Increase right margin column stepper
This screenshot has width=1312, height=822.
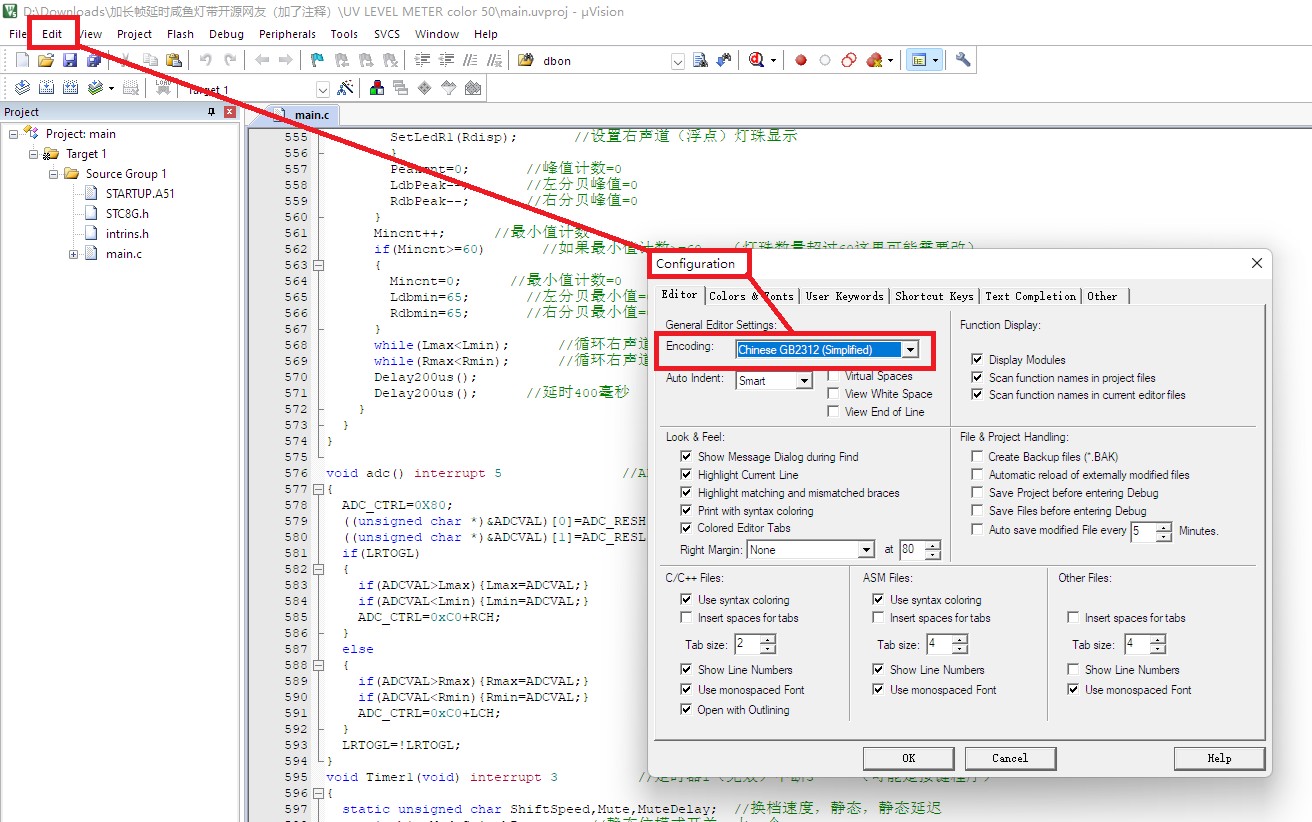tap(933, 545)
